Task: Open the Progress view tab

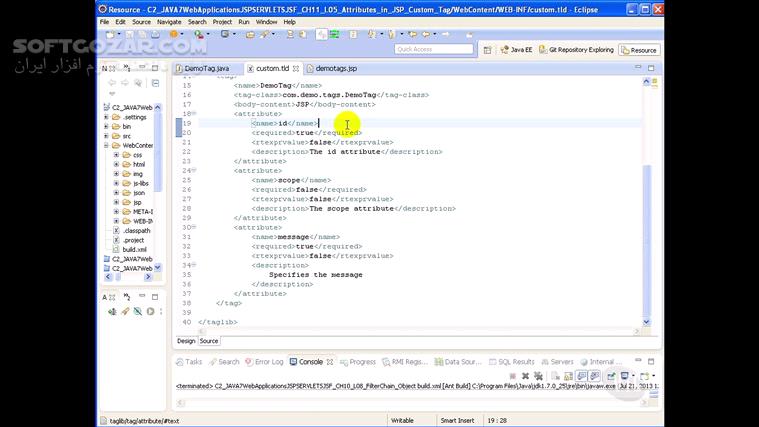Action: pyautogui.click(x=358, y=362)
